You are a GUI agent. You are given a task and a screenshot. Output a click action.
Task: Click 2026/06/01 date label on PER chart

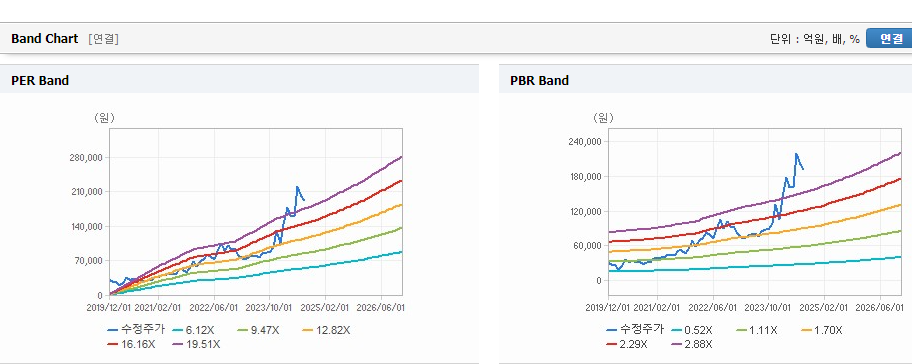381,307
